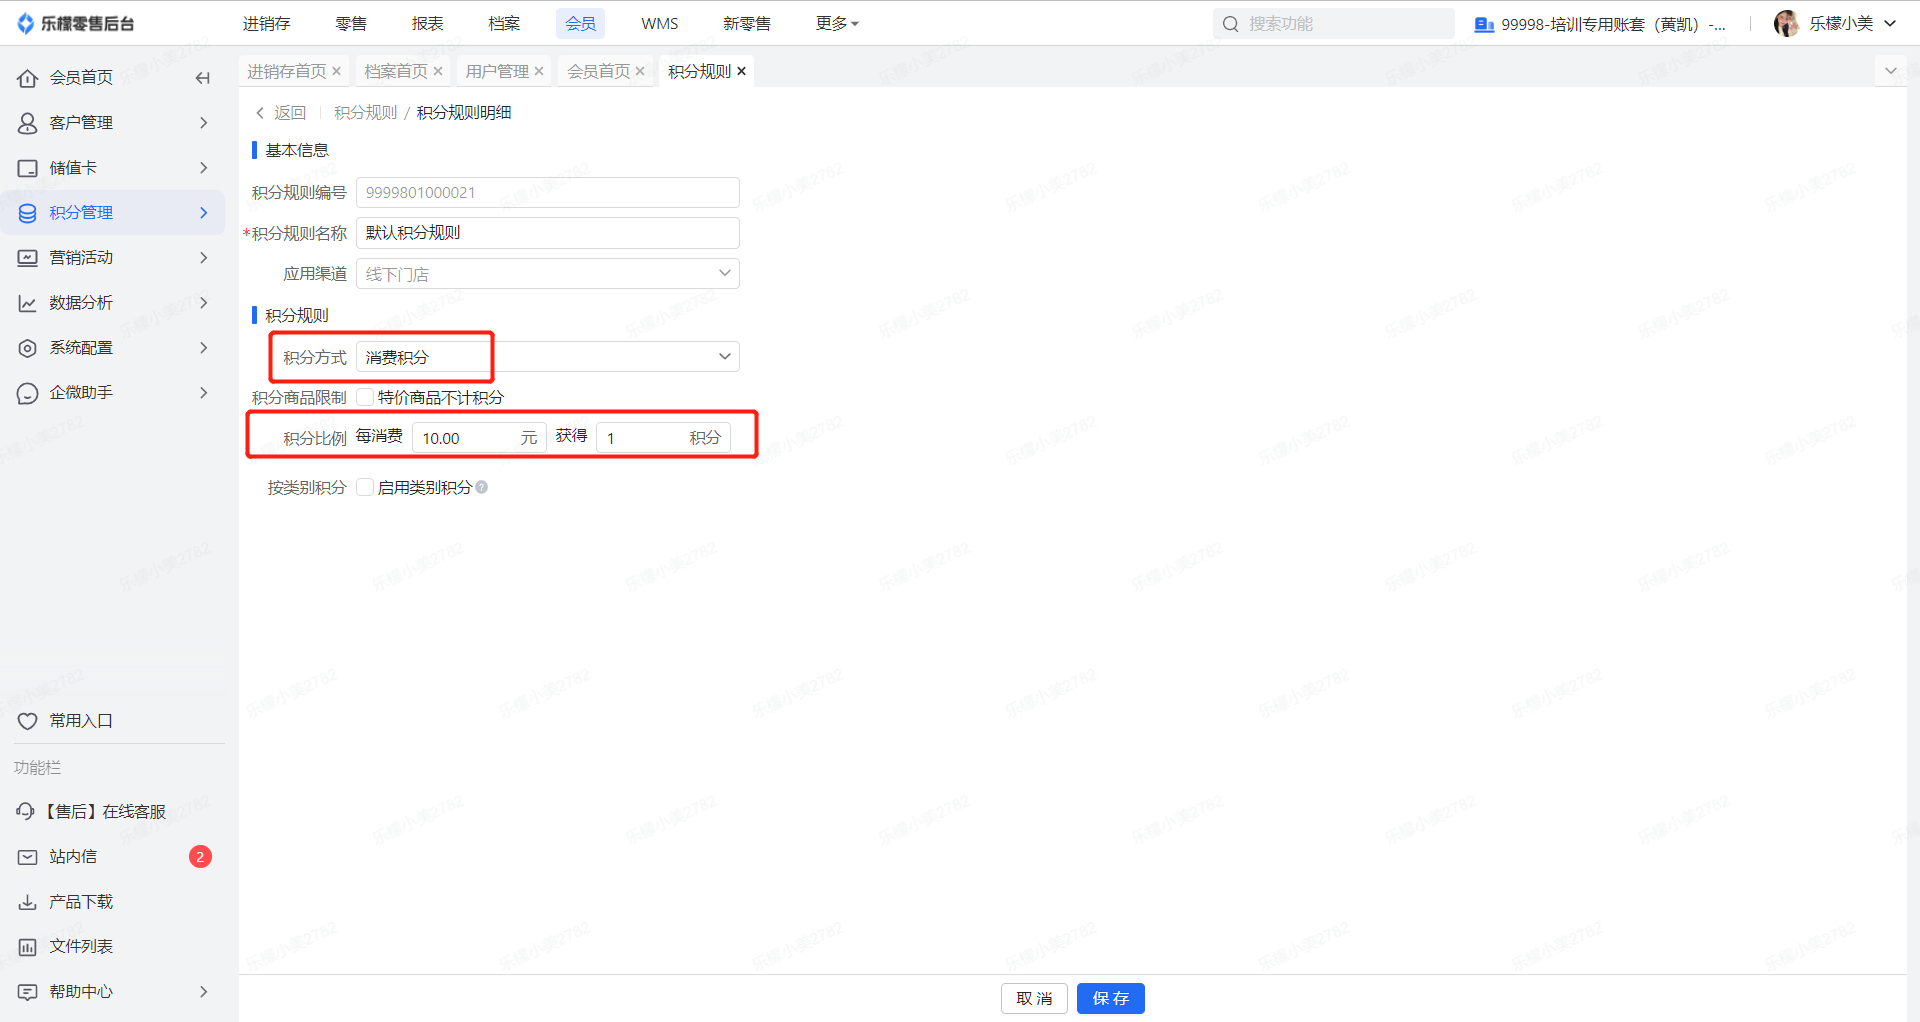
Task: Click the 搜索功能 search box
Action: click(x=1334, y=24)
